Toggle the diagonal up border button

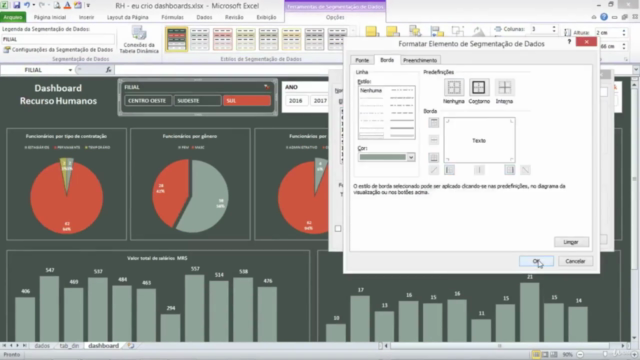[433, 170]
